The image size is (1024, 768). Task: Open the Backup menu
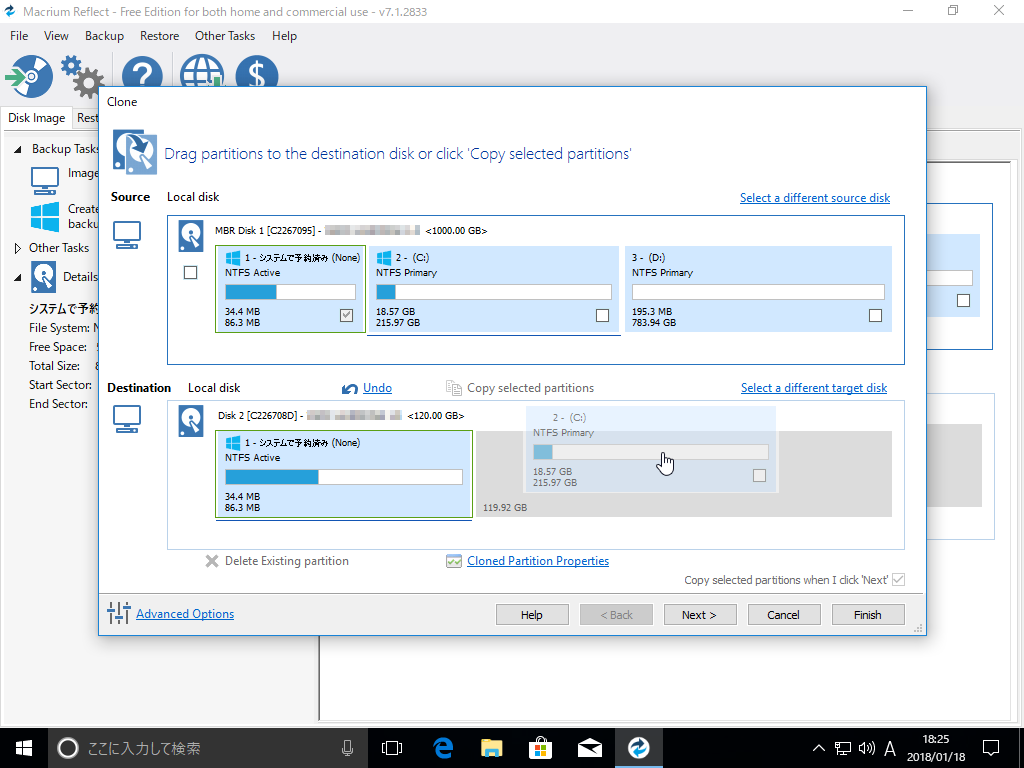click(104, 36)
